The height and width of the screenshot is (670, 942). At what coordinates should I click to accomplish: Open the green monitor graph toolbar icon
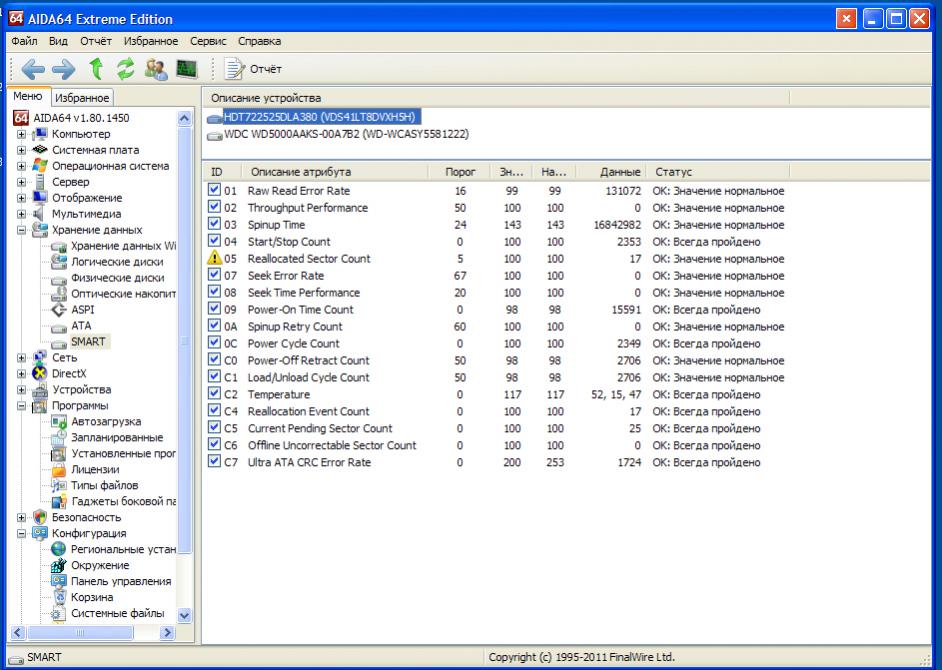186,68
